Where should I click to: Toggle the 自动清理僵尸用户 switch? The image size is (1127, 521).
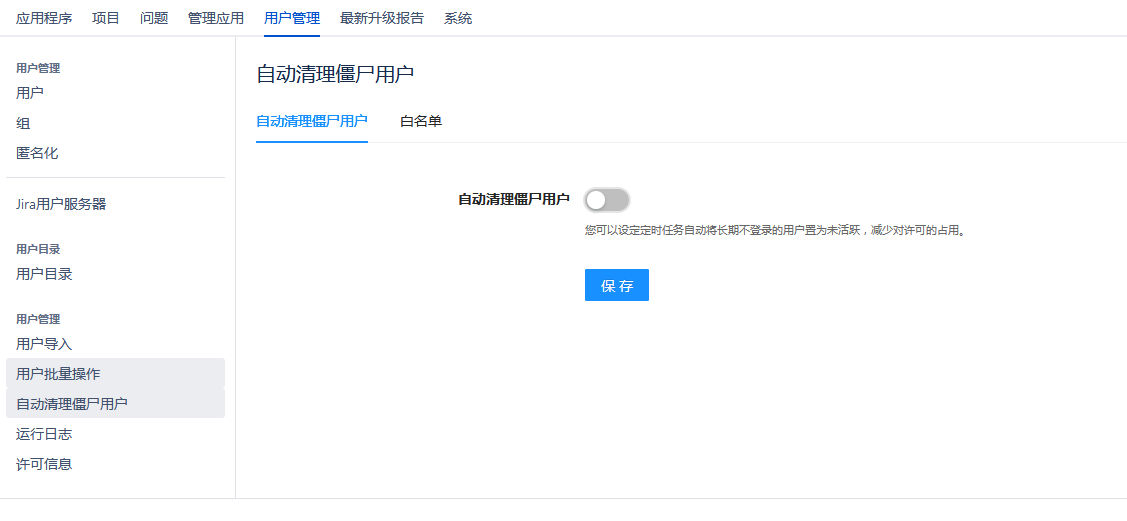[607, 200]
